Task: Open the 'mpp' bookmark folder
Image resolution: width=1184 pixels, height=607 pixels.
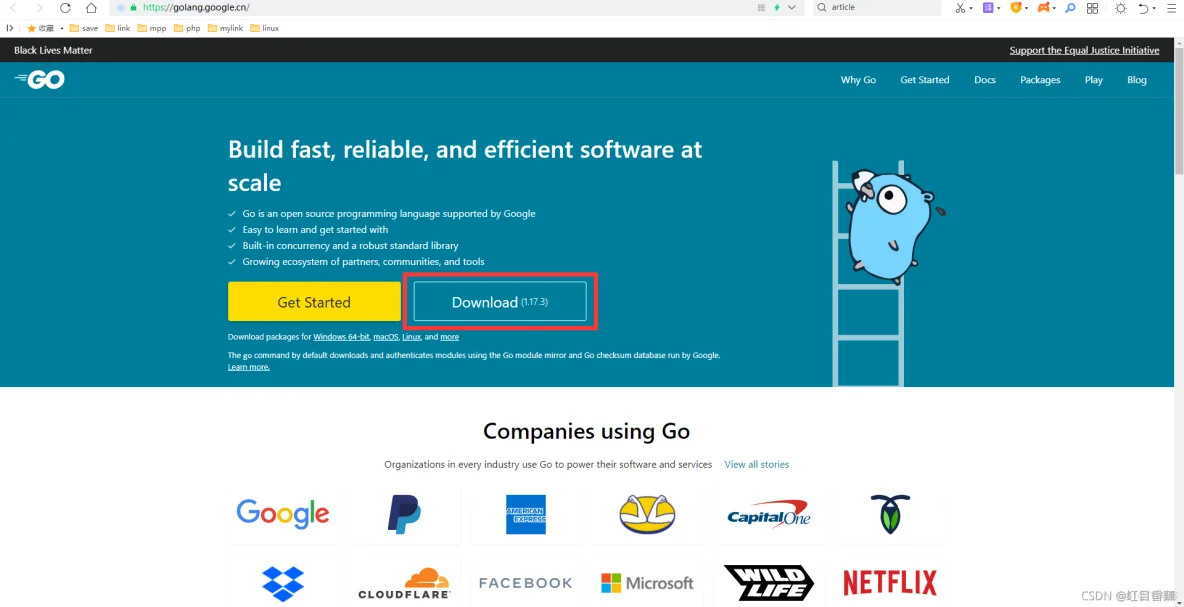Action: tap(152, 28)
